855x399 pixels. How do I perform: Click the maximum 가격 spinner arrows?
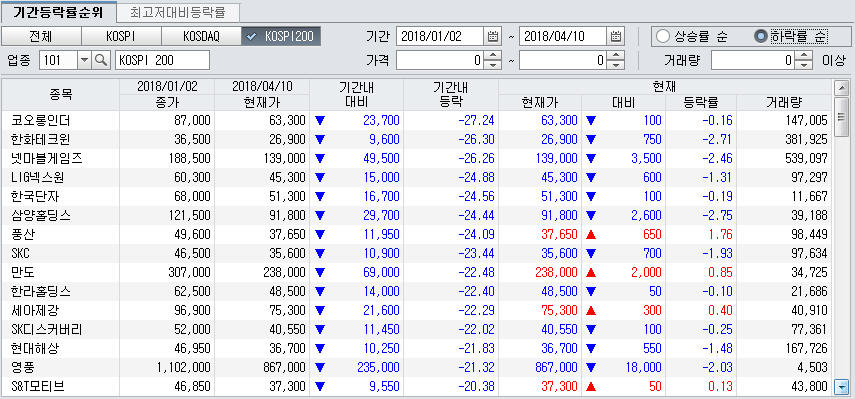pos(616,60)
